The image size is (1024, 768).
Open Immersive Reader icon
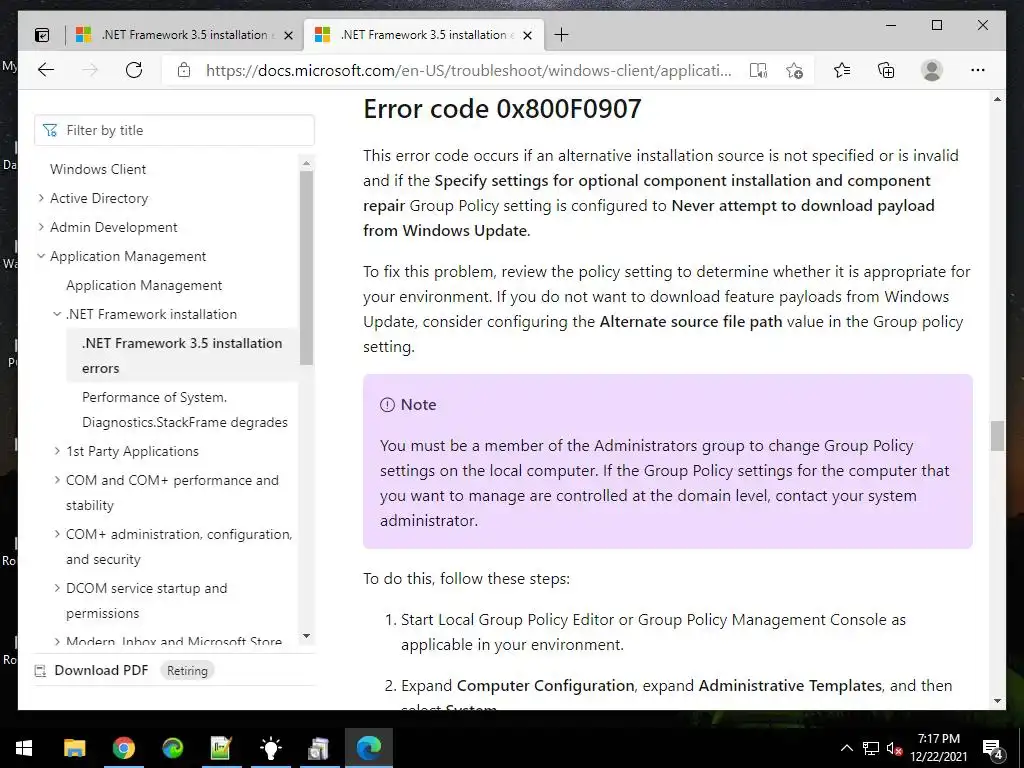click(x=758, y=70)
